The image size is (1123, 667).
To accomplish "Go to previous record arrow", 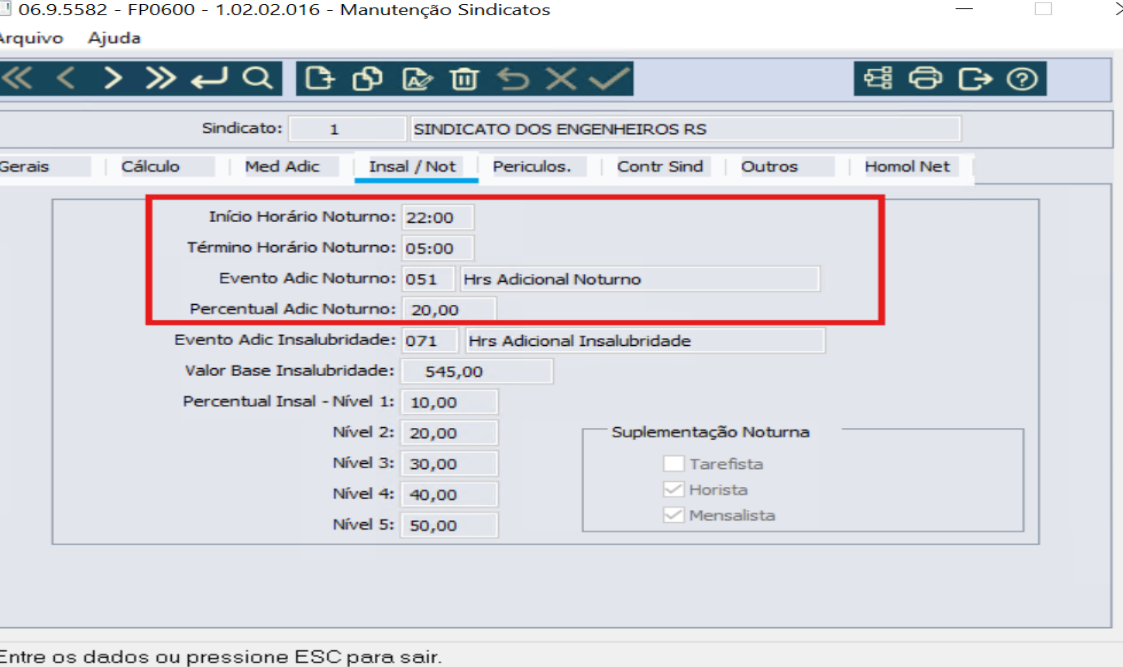I will point(66,77).
